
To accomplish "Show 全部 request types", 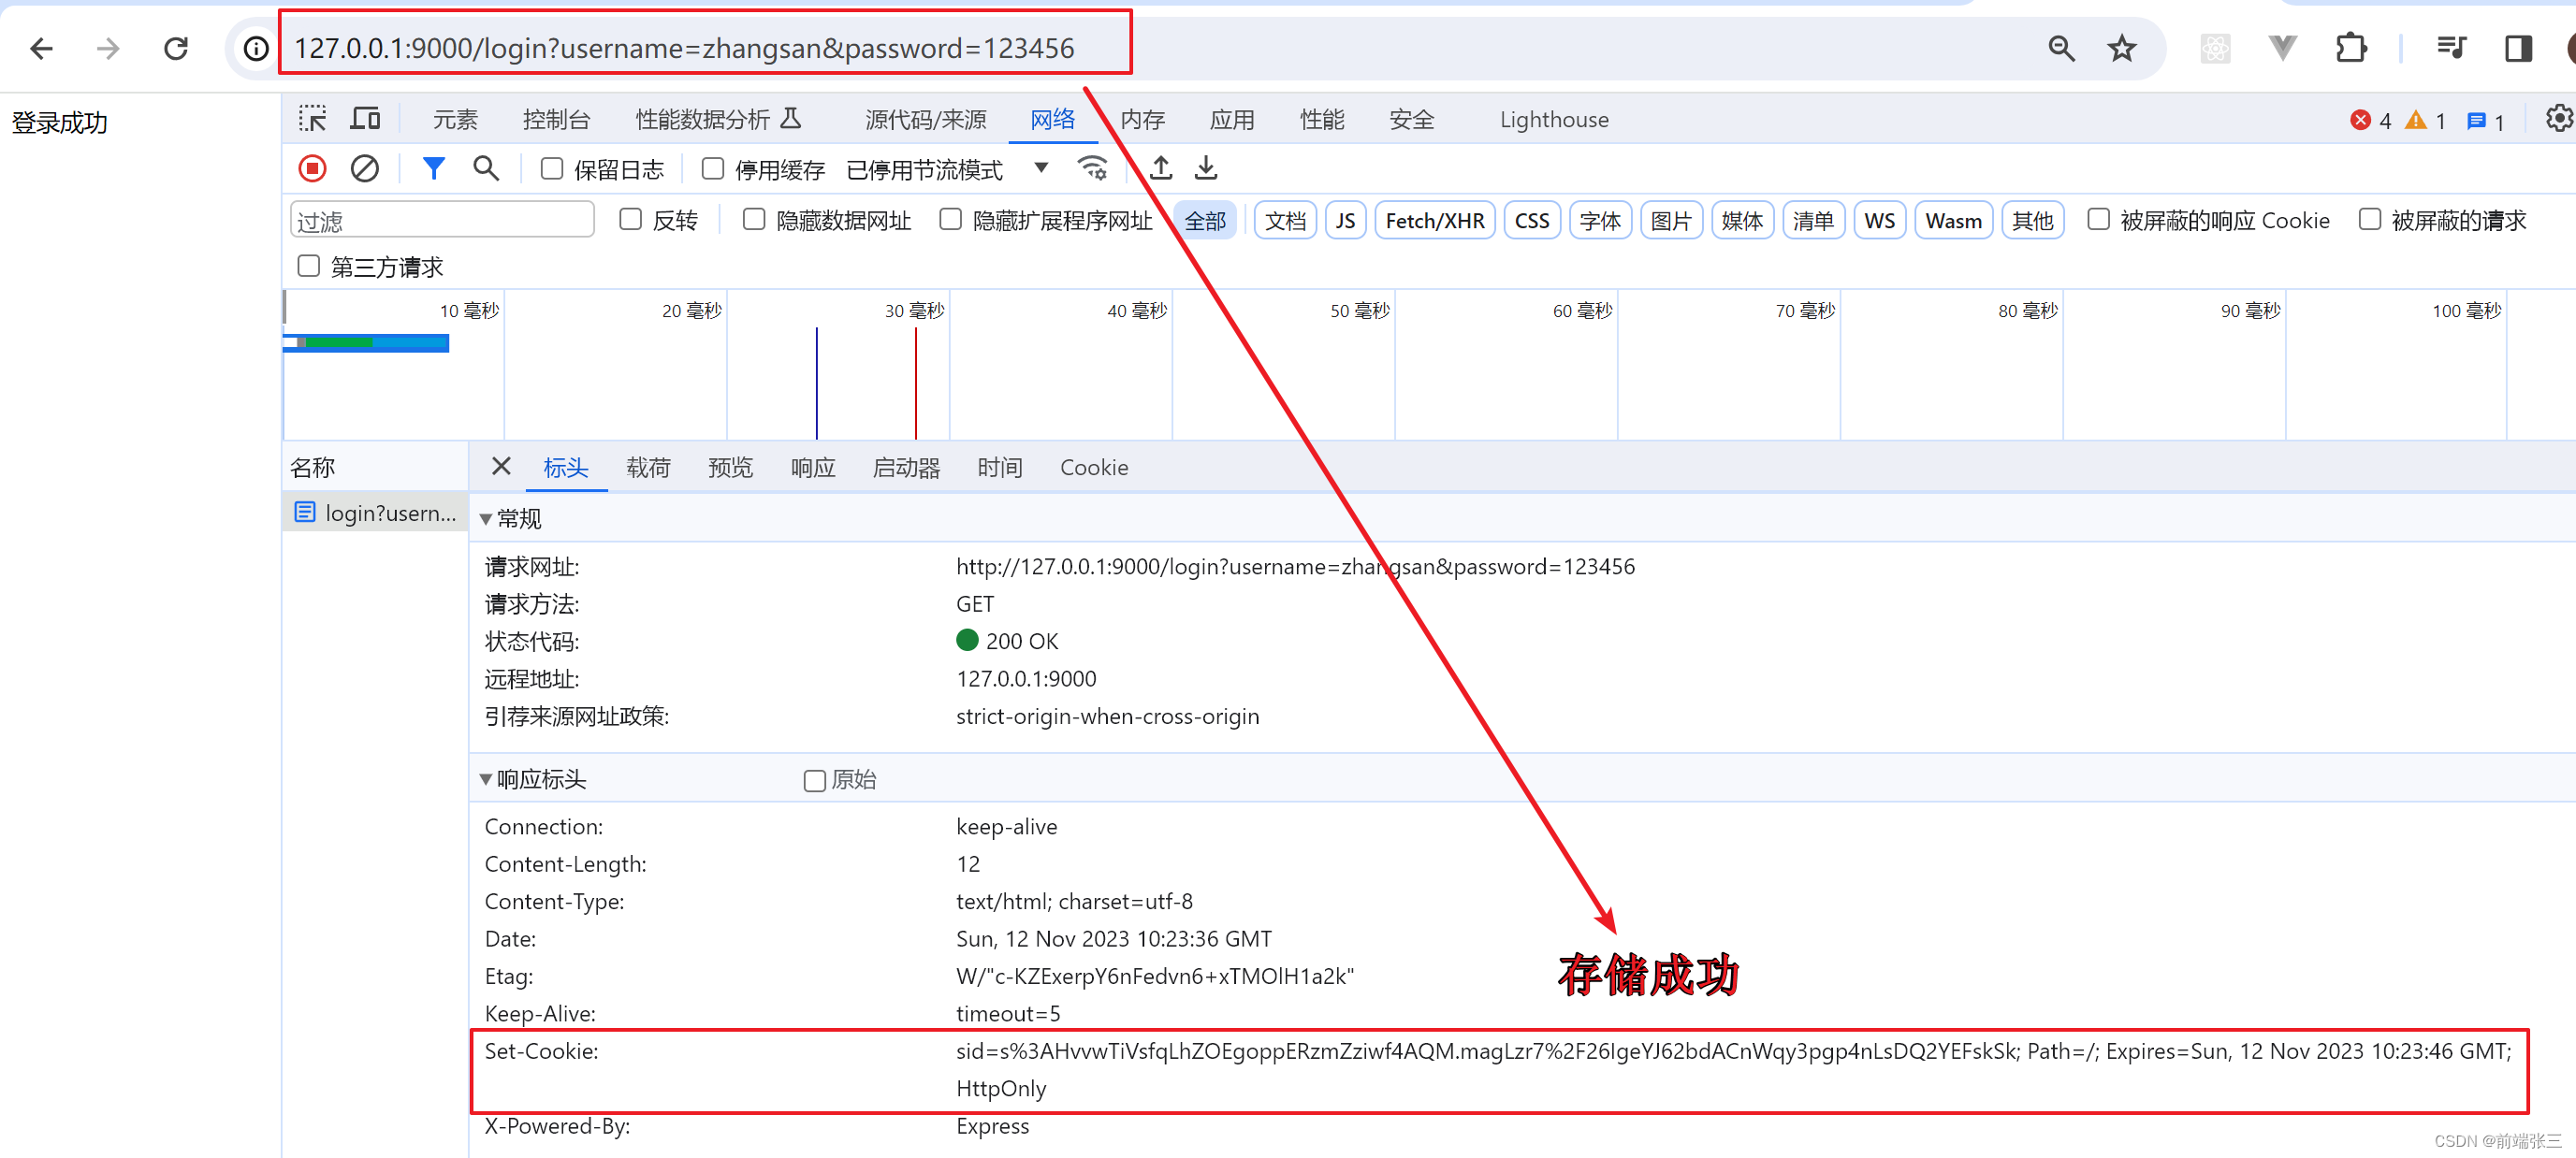I will (1205, 220).
